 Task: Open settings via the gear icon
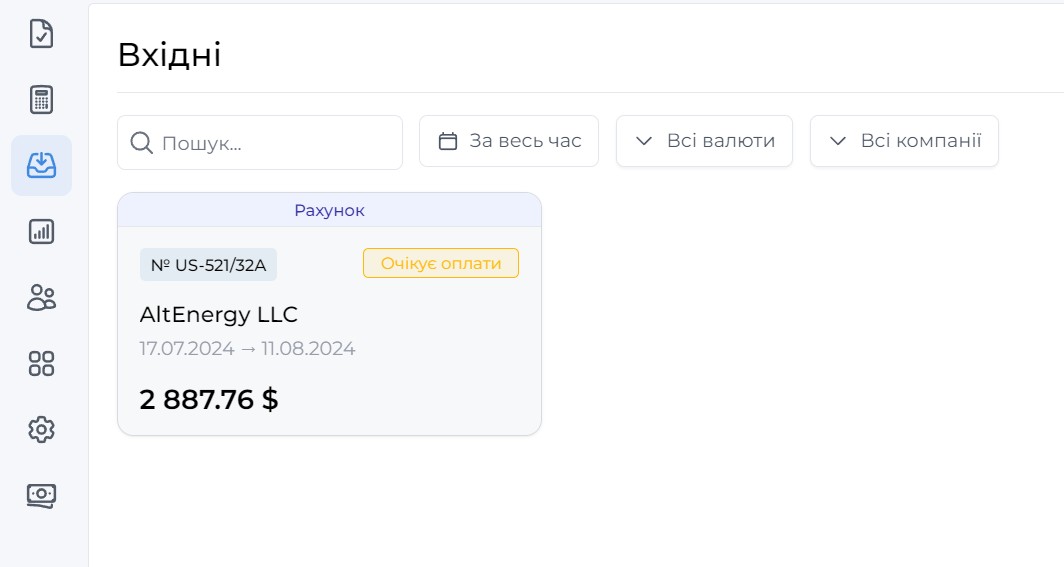pyautogui.click(x=41, y=429)
